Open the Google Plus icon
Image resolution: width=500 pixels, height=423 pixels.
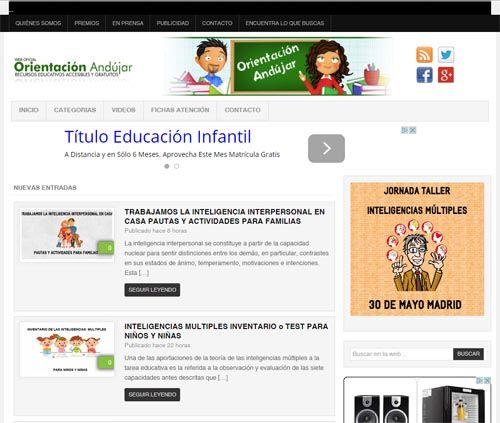446,75
